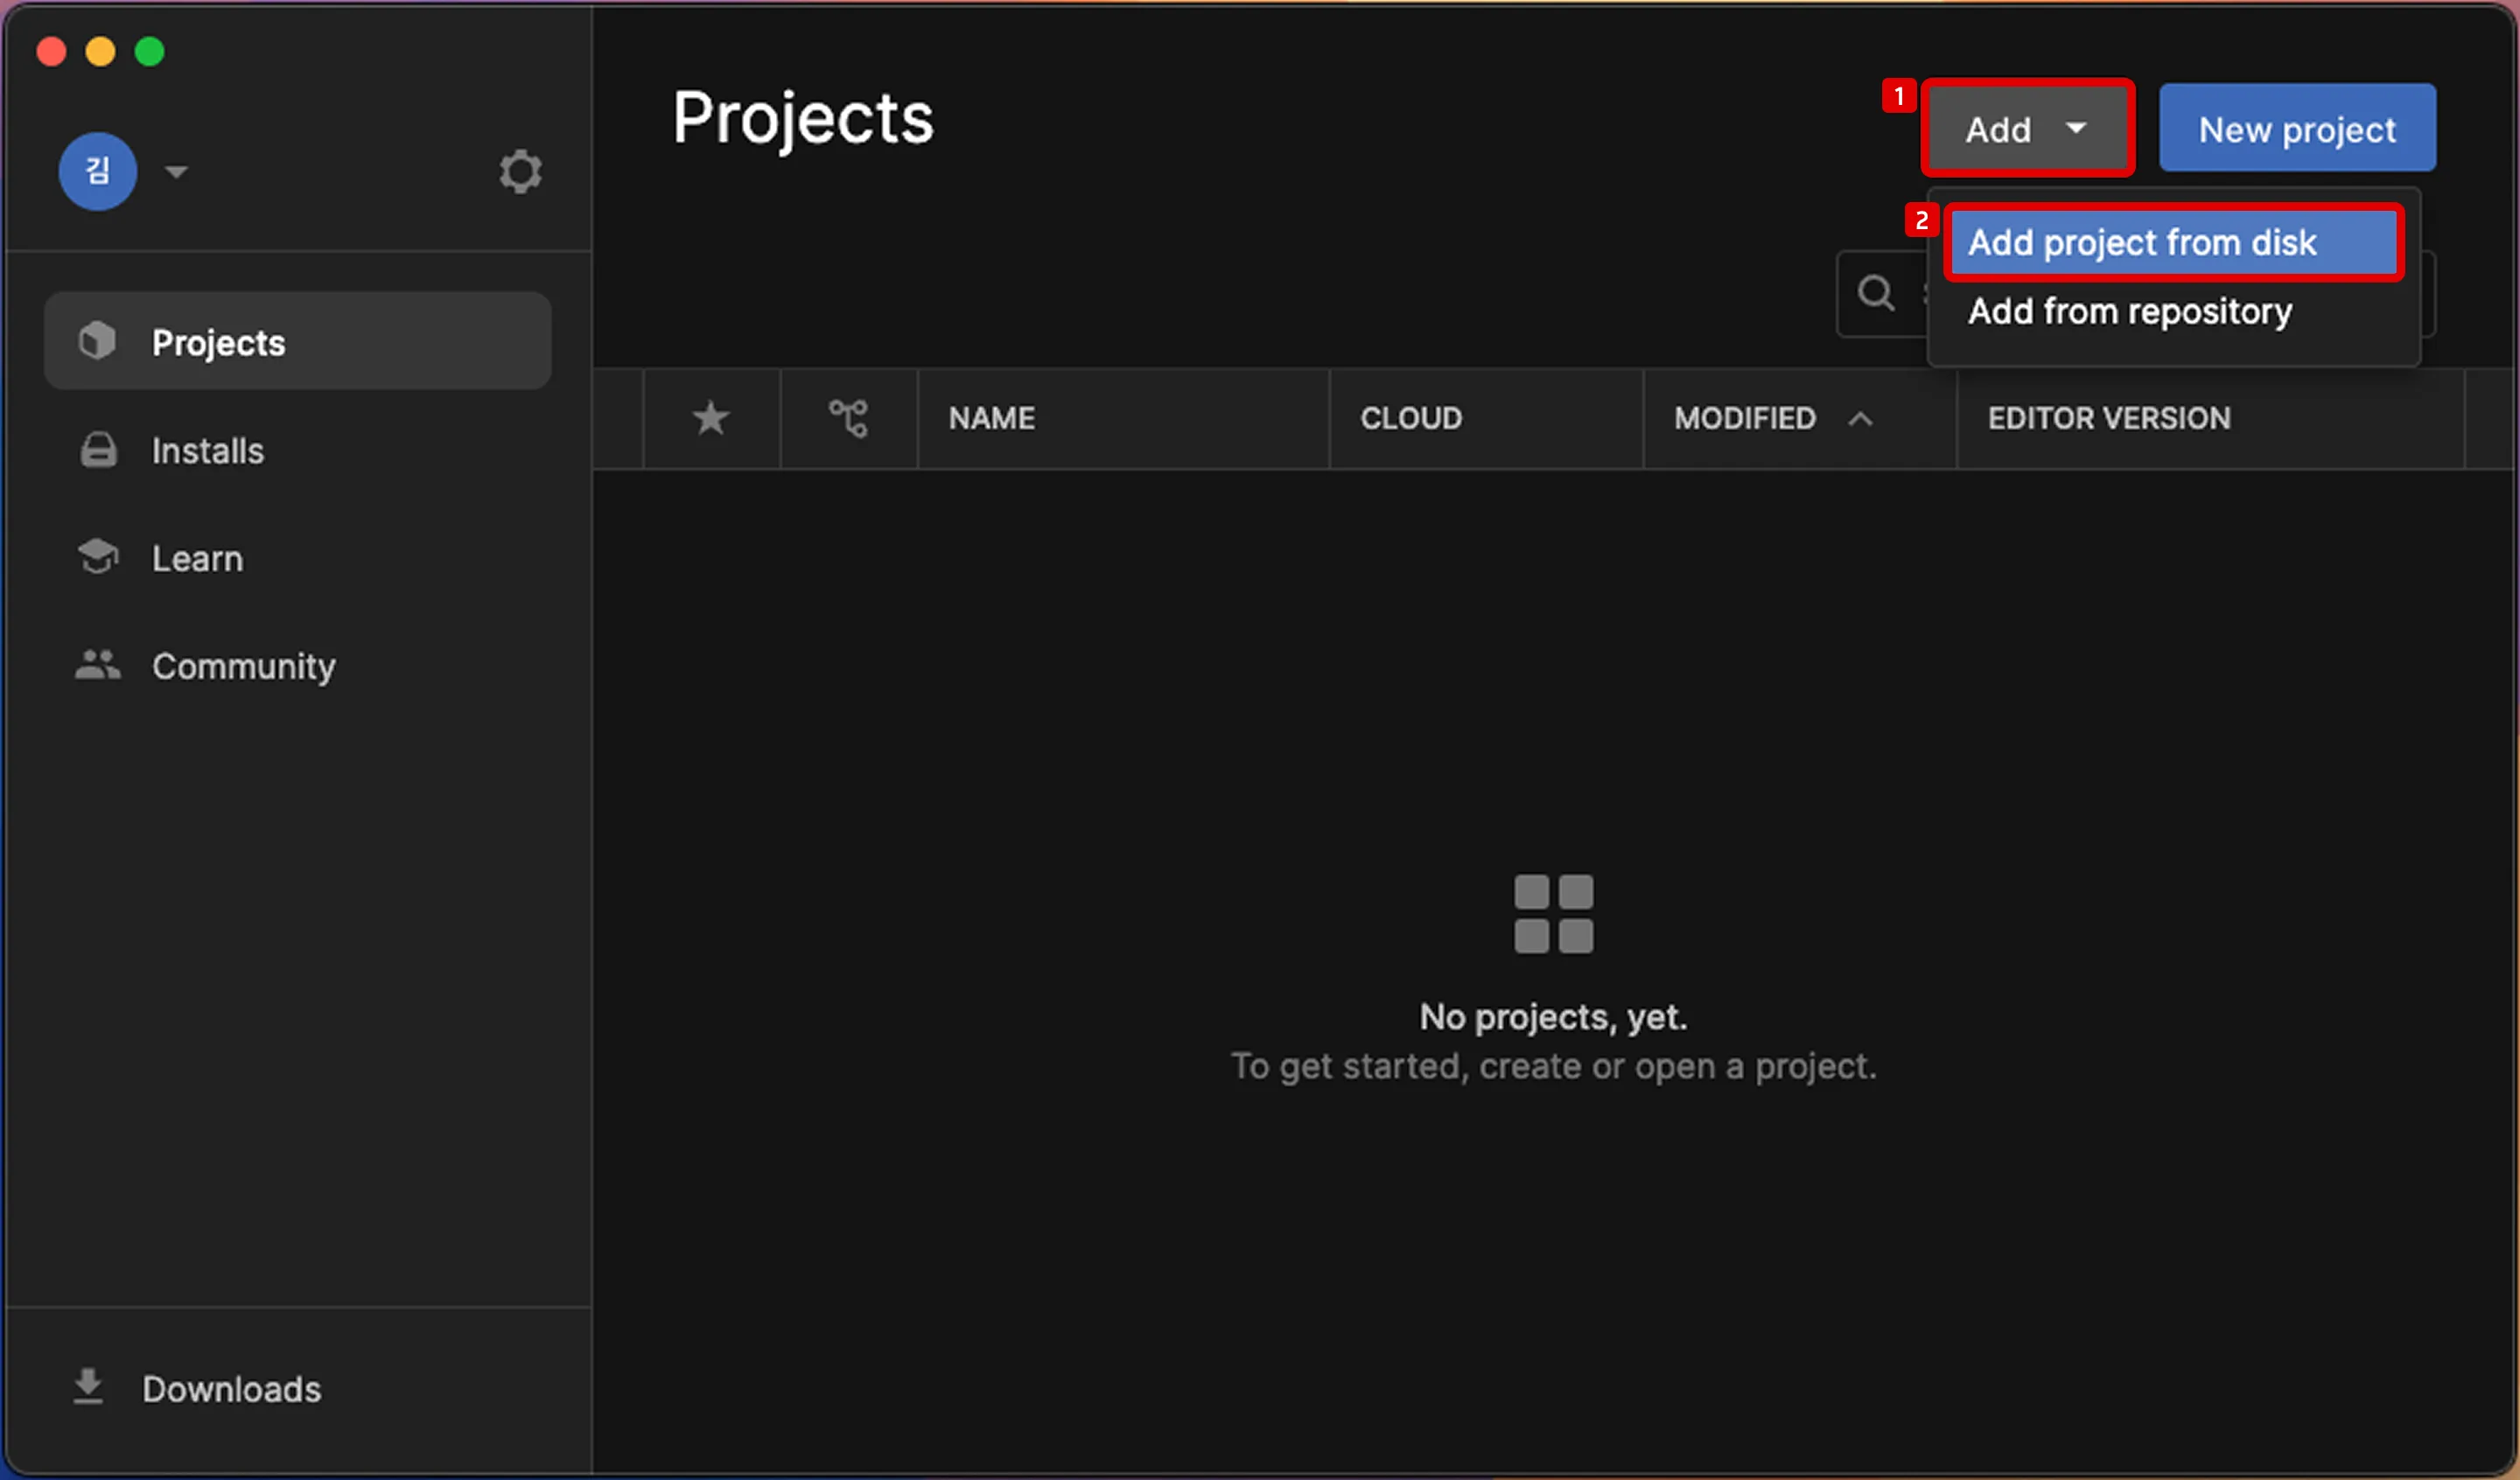
Task: Click the Learn graduation cap icon
Action: 98,557
